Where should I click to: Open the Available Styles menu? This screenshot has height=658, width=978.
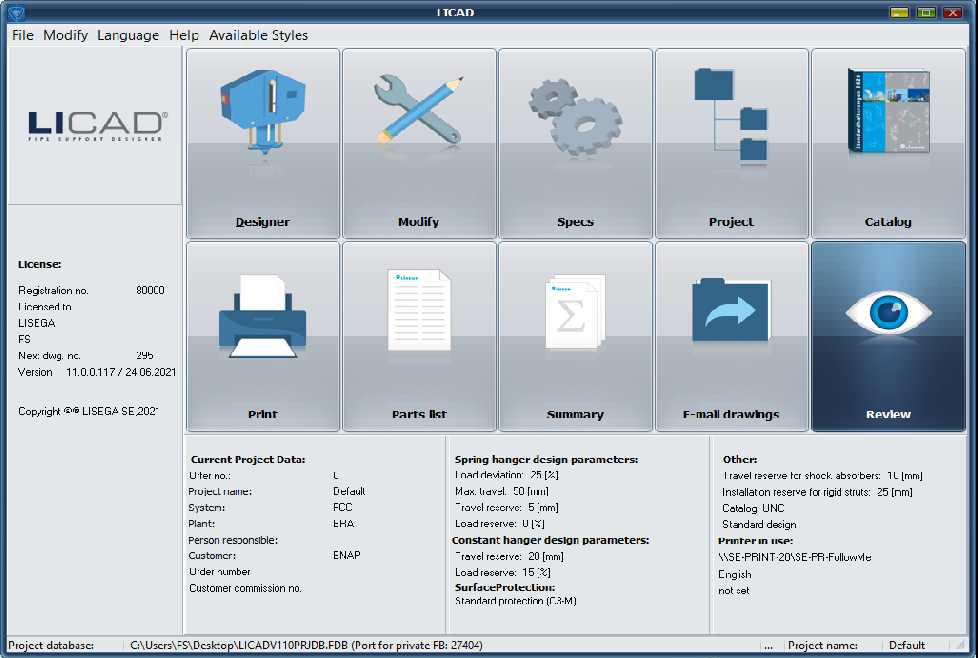coord(258,36)
